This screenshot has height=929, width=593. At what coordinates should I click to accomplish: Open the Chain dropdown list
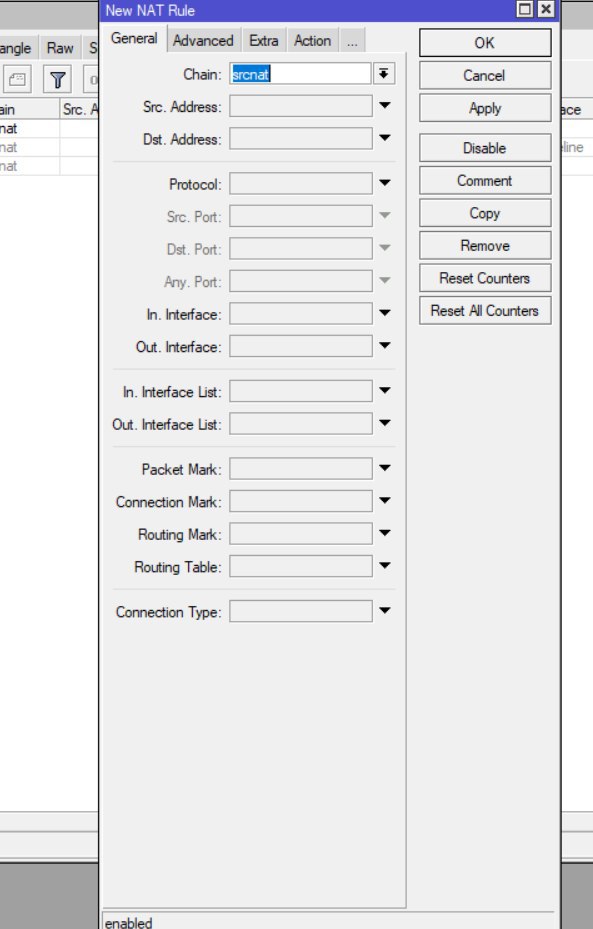pos(384,74)
